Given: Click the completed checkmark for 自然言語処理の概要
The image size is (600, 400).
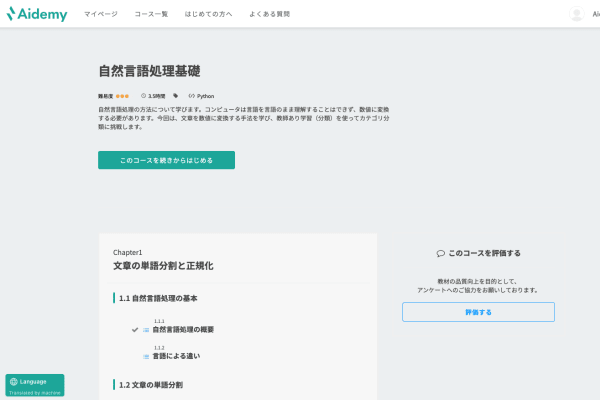Looking at the screenshot, I should (135, 330).
